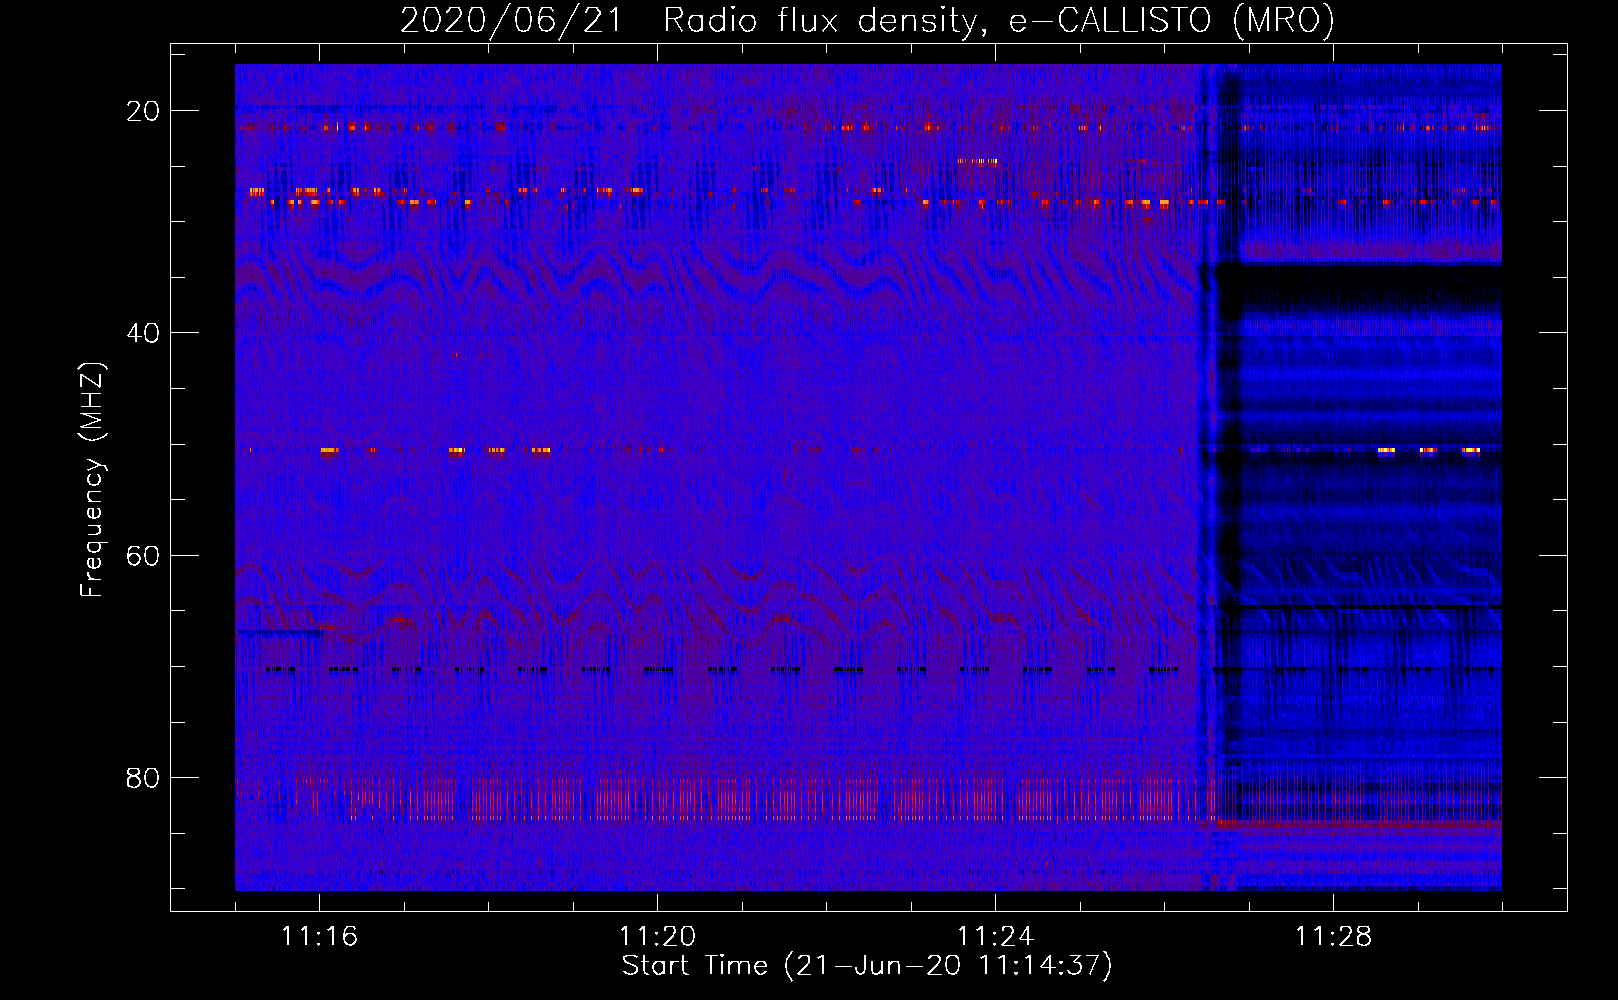Click the 'Start Time (21-Jun-20 11:14:37)' x-axis label
The image size is (1618, 1000).
[x=867, y=966]
